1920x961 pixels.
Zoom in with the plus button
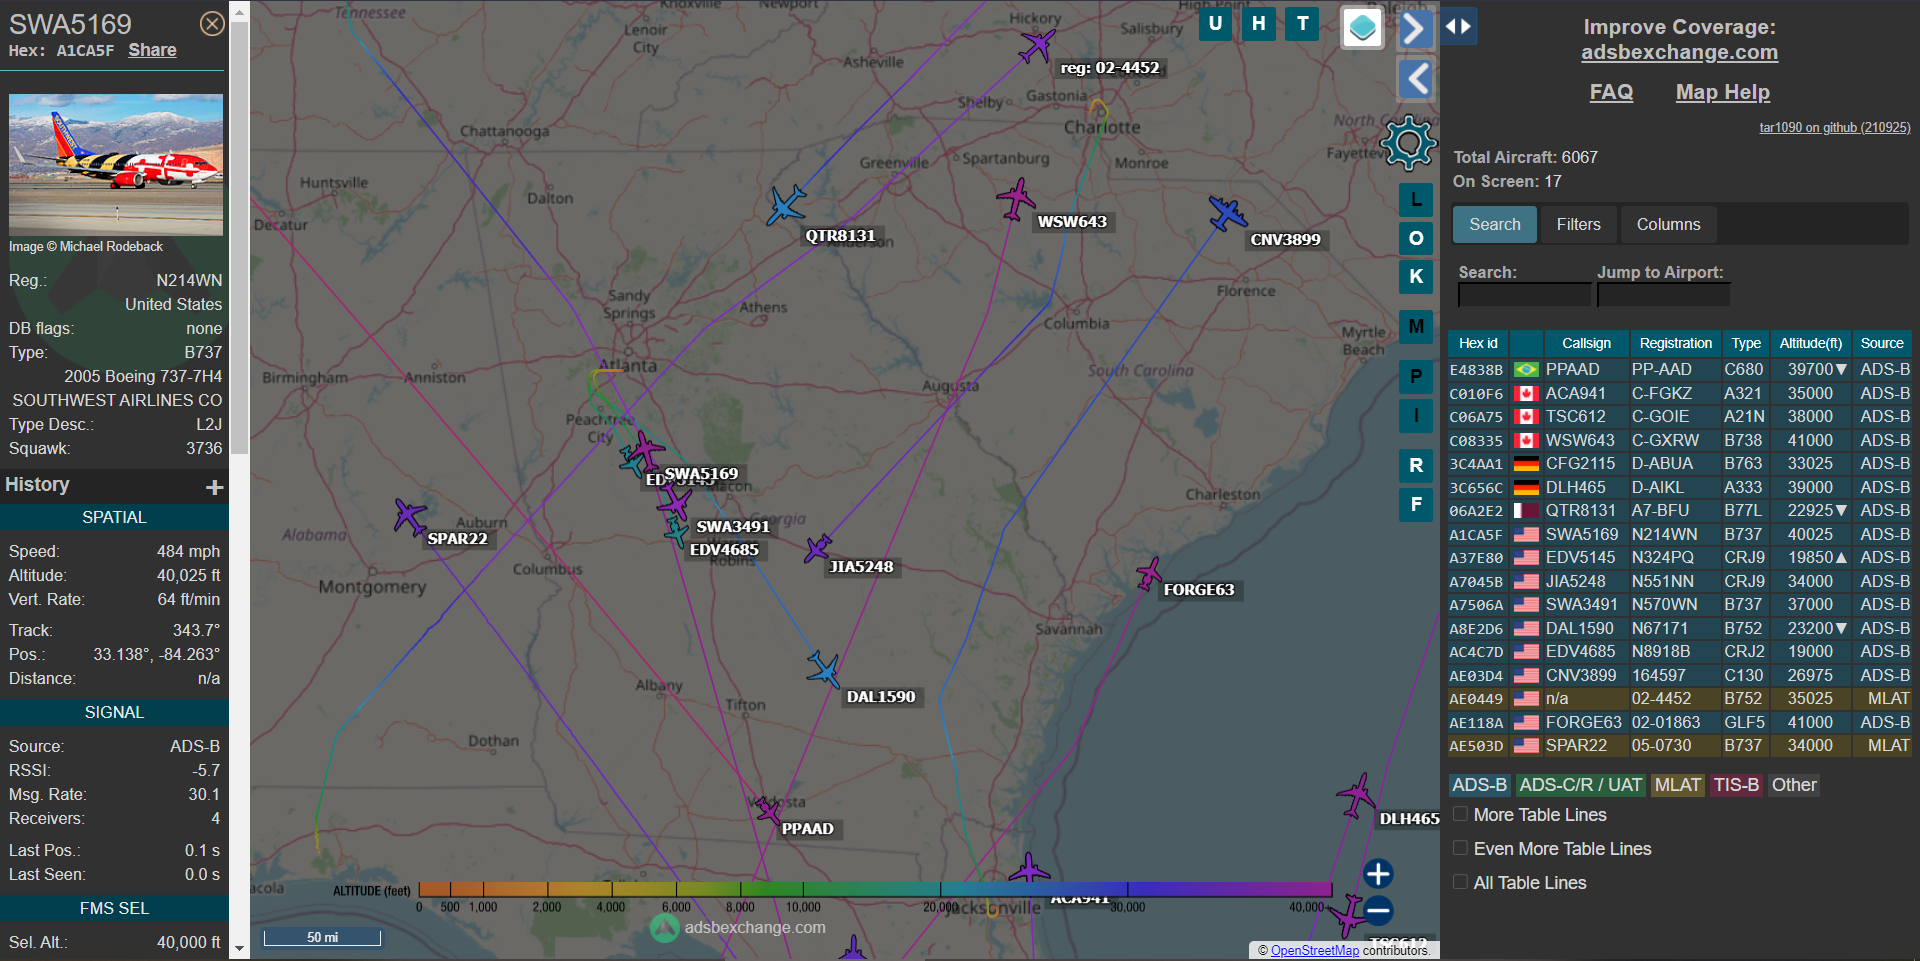(1378, 874)
